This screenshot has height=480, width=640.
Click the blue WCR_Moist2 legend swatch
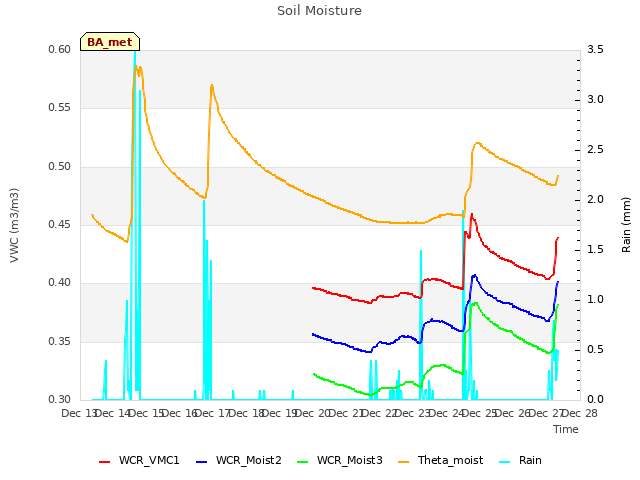click(x=202, y=462)
